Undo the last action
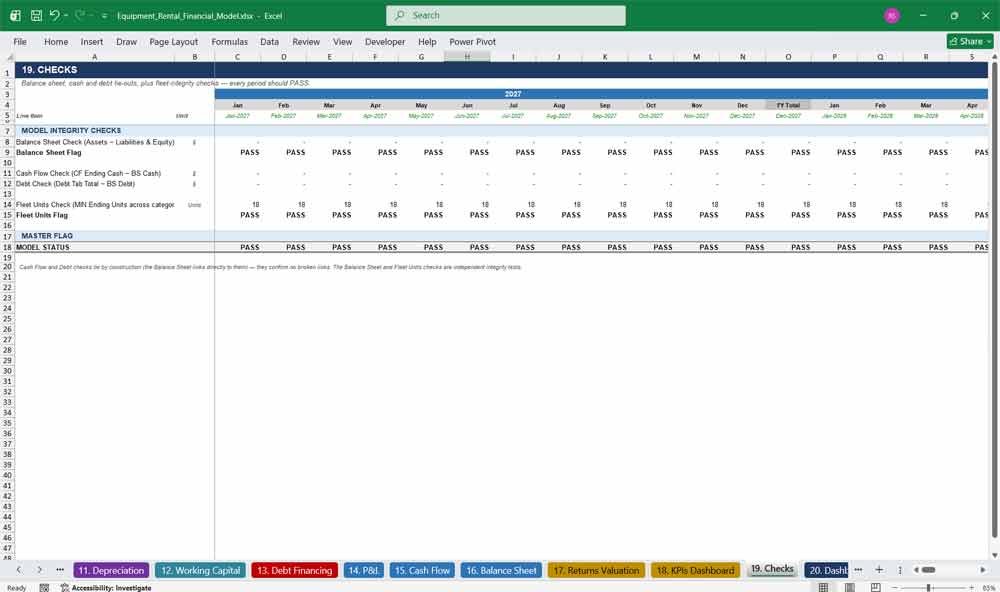This screenshot has height=592, width=1000. [x=54, y=15]
